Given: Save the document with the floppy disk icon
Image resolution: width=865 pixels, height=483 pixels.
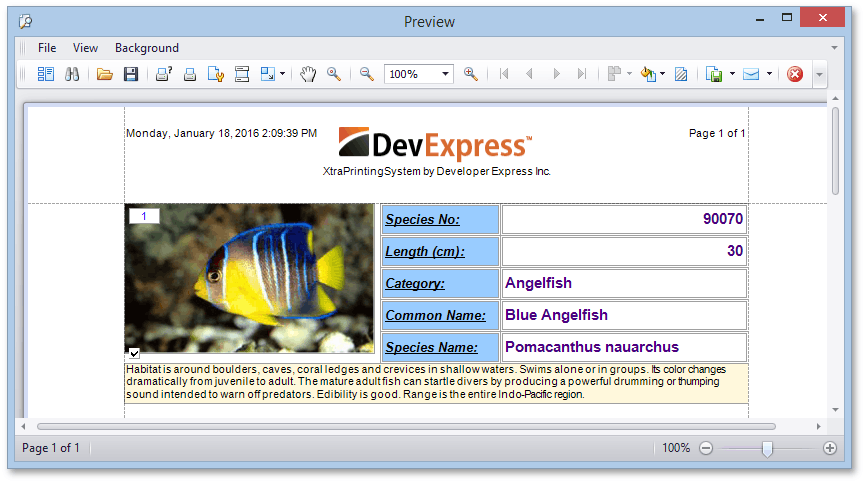Looking at the screenshot, I should coord(131,74).
